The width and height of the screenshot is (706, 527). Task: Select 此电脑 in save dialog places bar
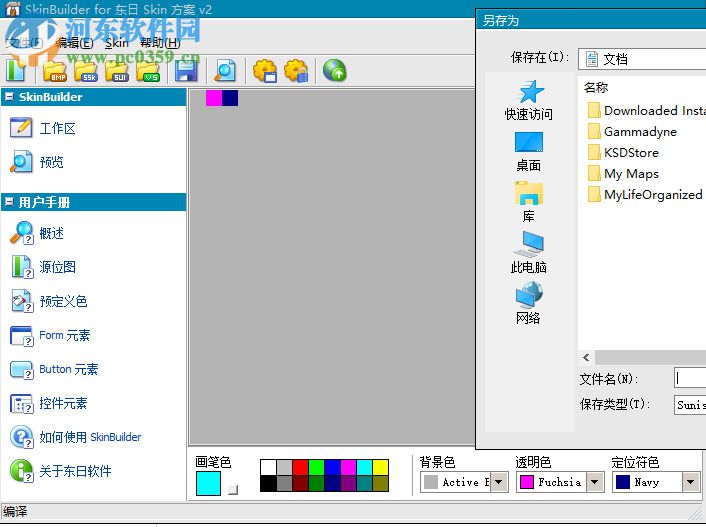click(x=529, y=253)
